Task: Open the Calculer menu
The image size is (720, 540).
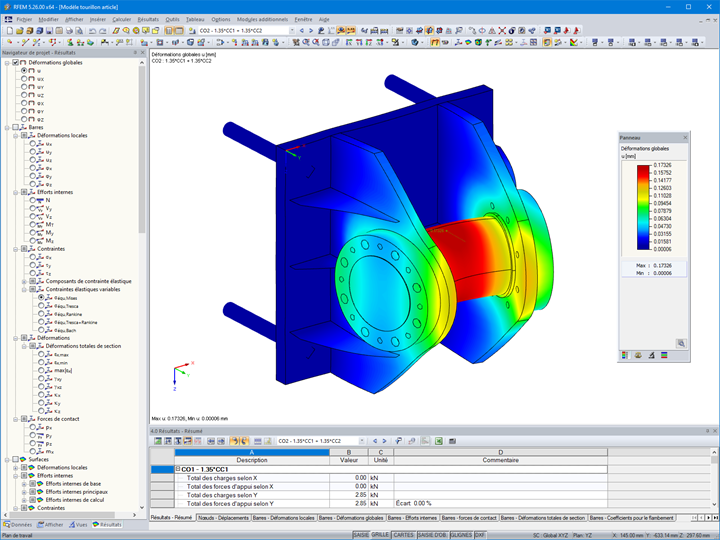Action: [x=121, y=19]
